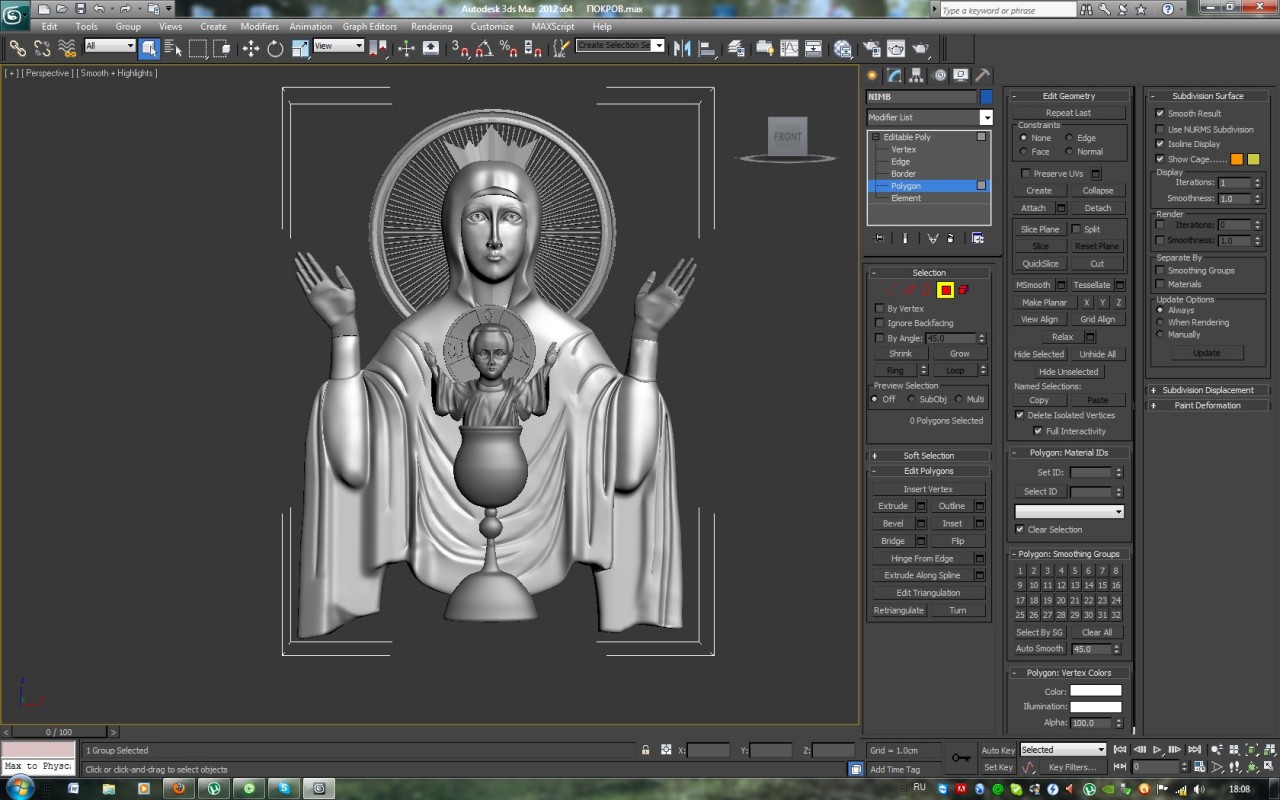Open the selection filter All dropdown
Viewport: 1280px width, 800px height.
click(109, 46)
